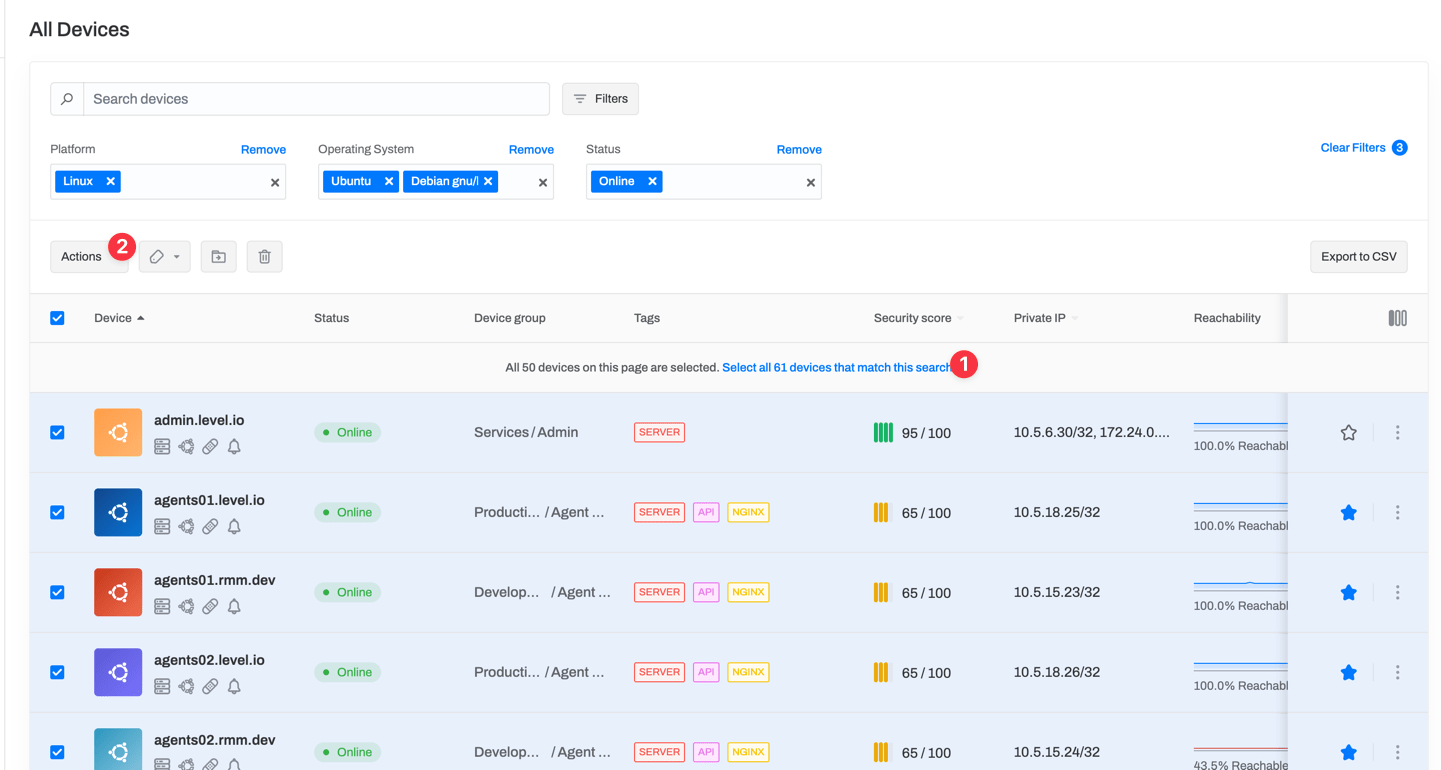This screenshot has height=770, width=1441.
Task: Remove the Platform filter
Action: pos(263,150)
